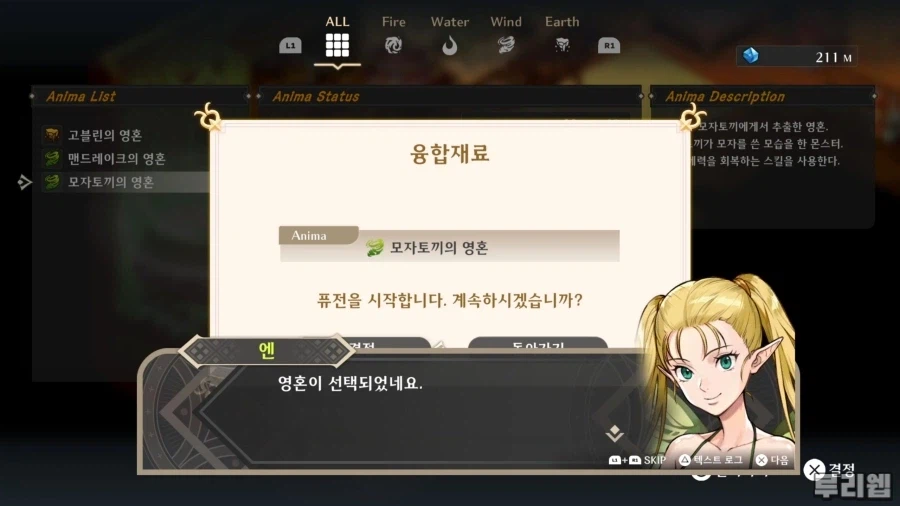This screenshot has width=900, height=506.
Task: Click the elf character portrait
Action: point(717,373)
